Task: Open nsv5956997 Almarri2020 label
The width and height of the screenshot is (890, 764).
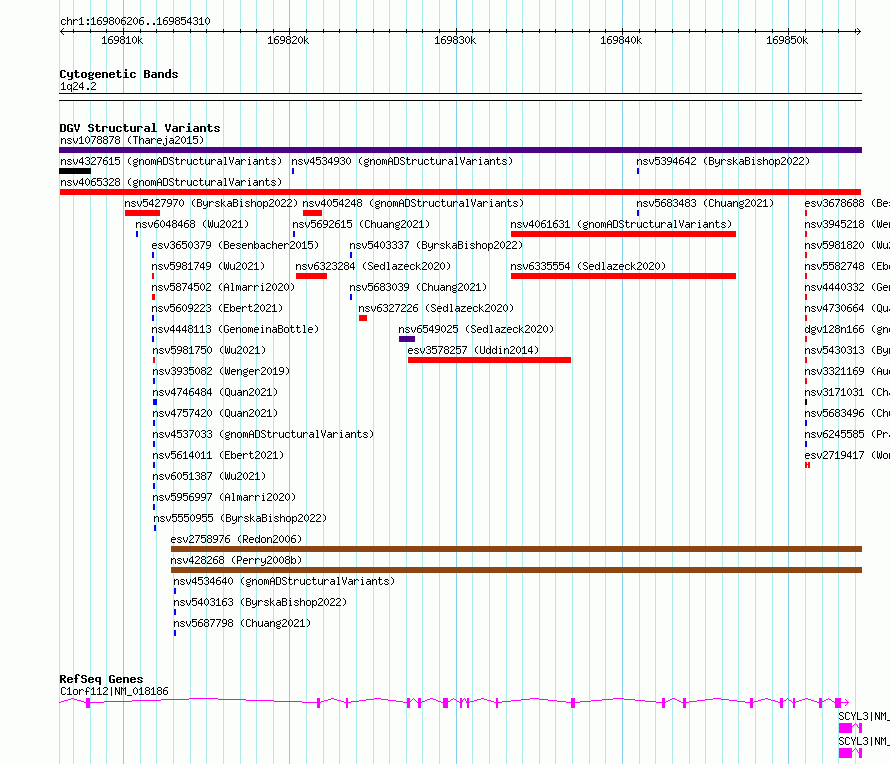Action: click(x=224, y=497)
